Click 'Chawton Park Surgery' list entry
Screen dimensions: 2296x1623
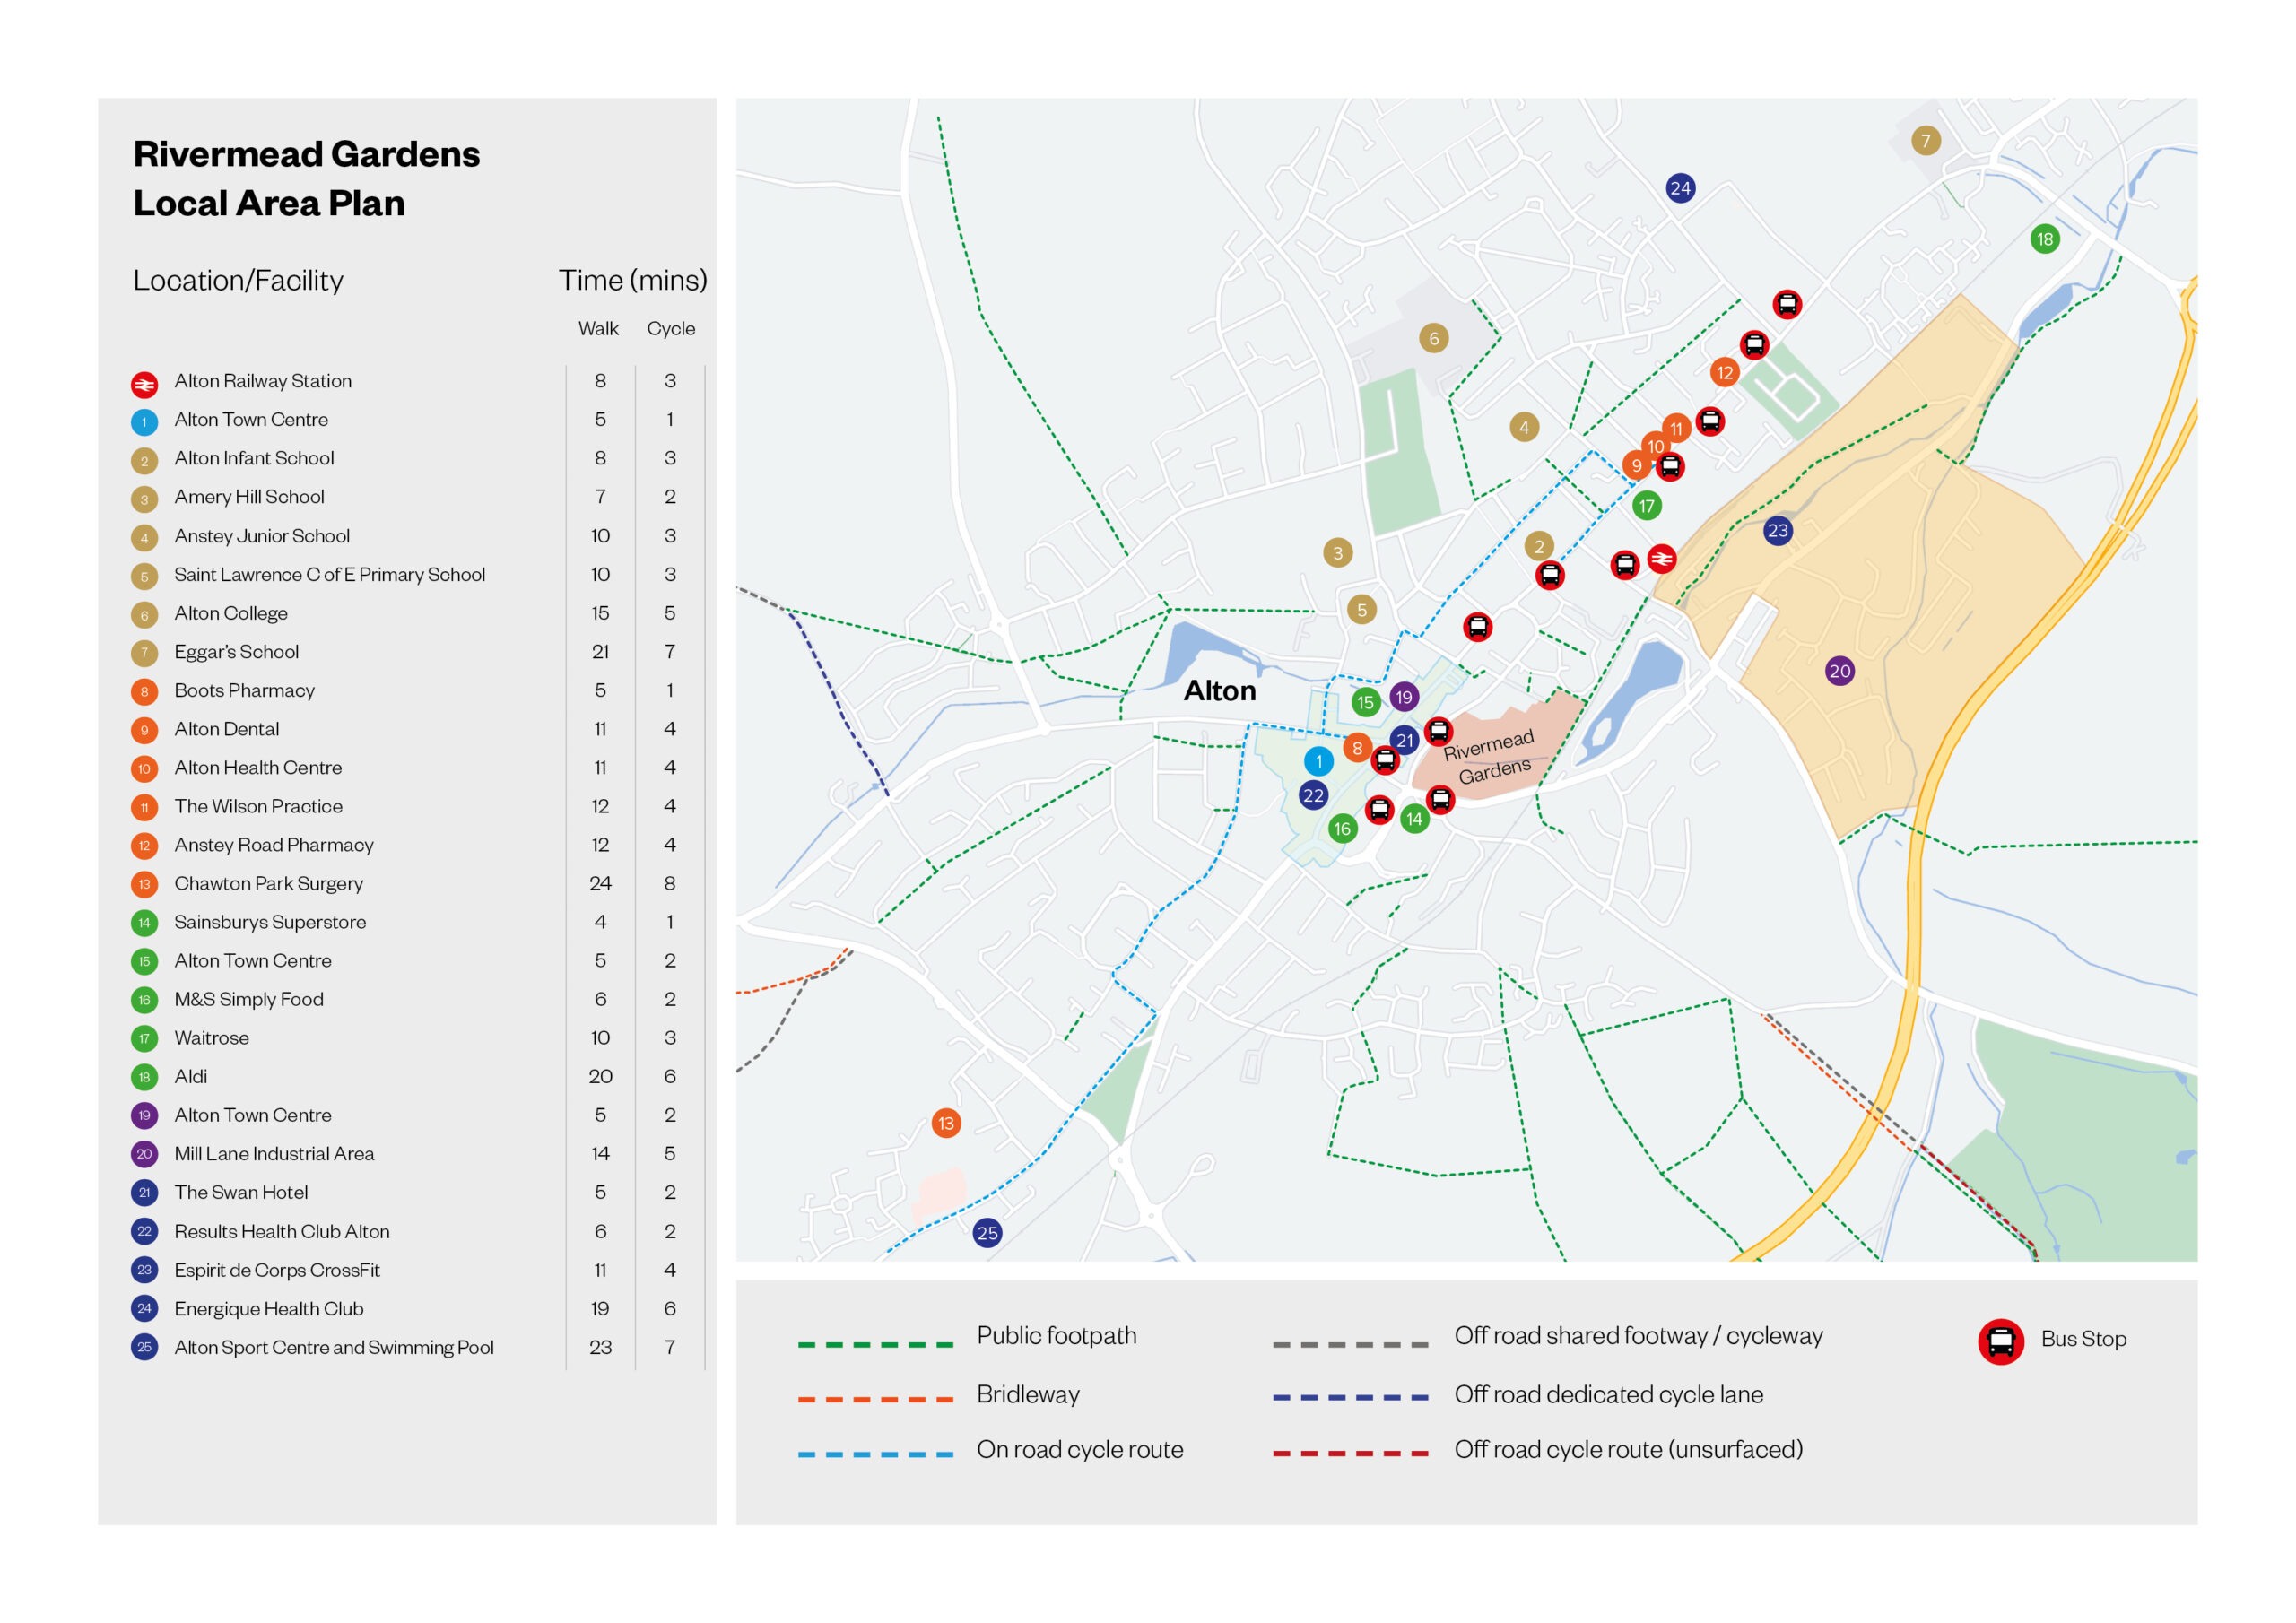click(x=268, y=884)
